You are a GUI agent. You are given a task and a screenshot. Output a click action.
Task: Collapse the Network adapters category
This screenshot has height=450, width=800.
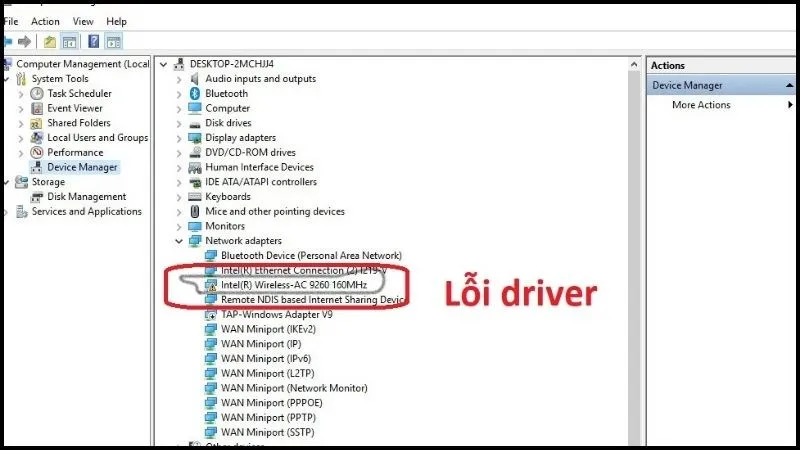(179, 241)
